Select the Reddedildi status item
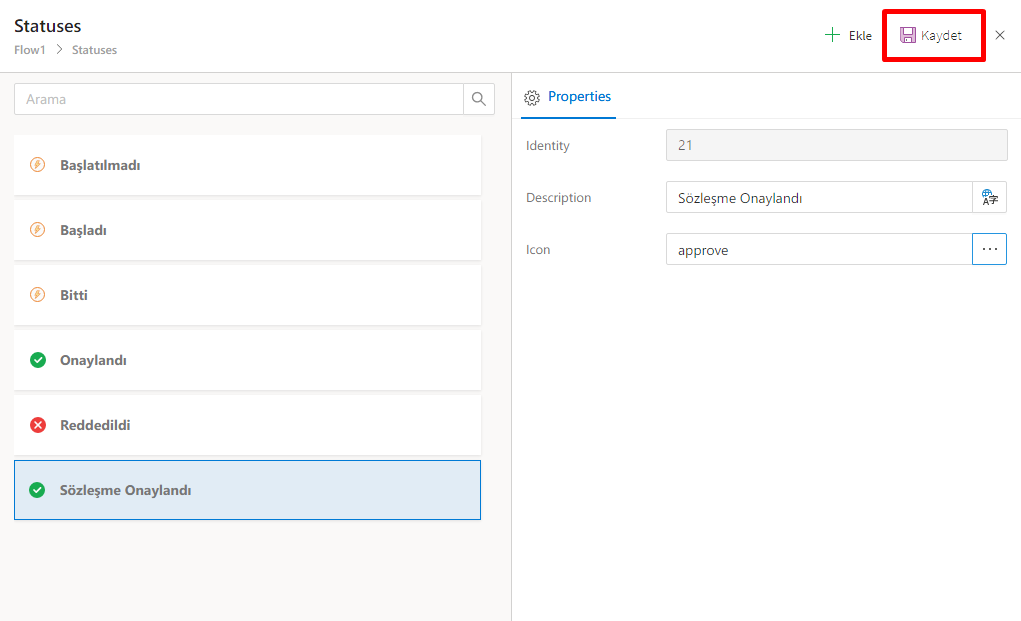Screen dimensions: 1021x621 (x=247, y=425)
